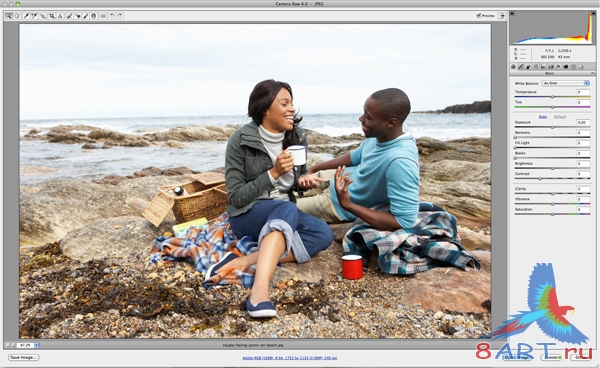This screenshot has width=600, height=368.
Task: Activate the Adjustment Brush tool
Action: click(x=85, y=16)
